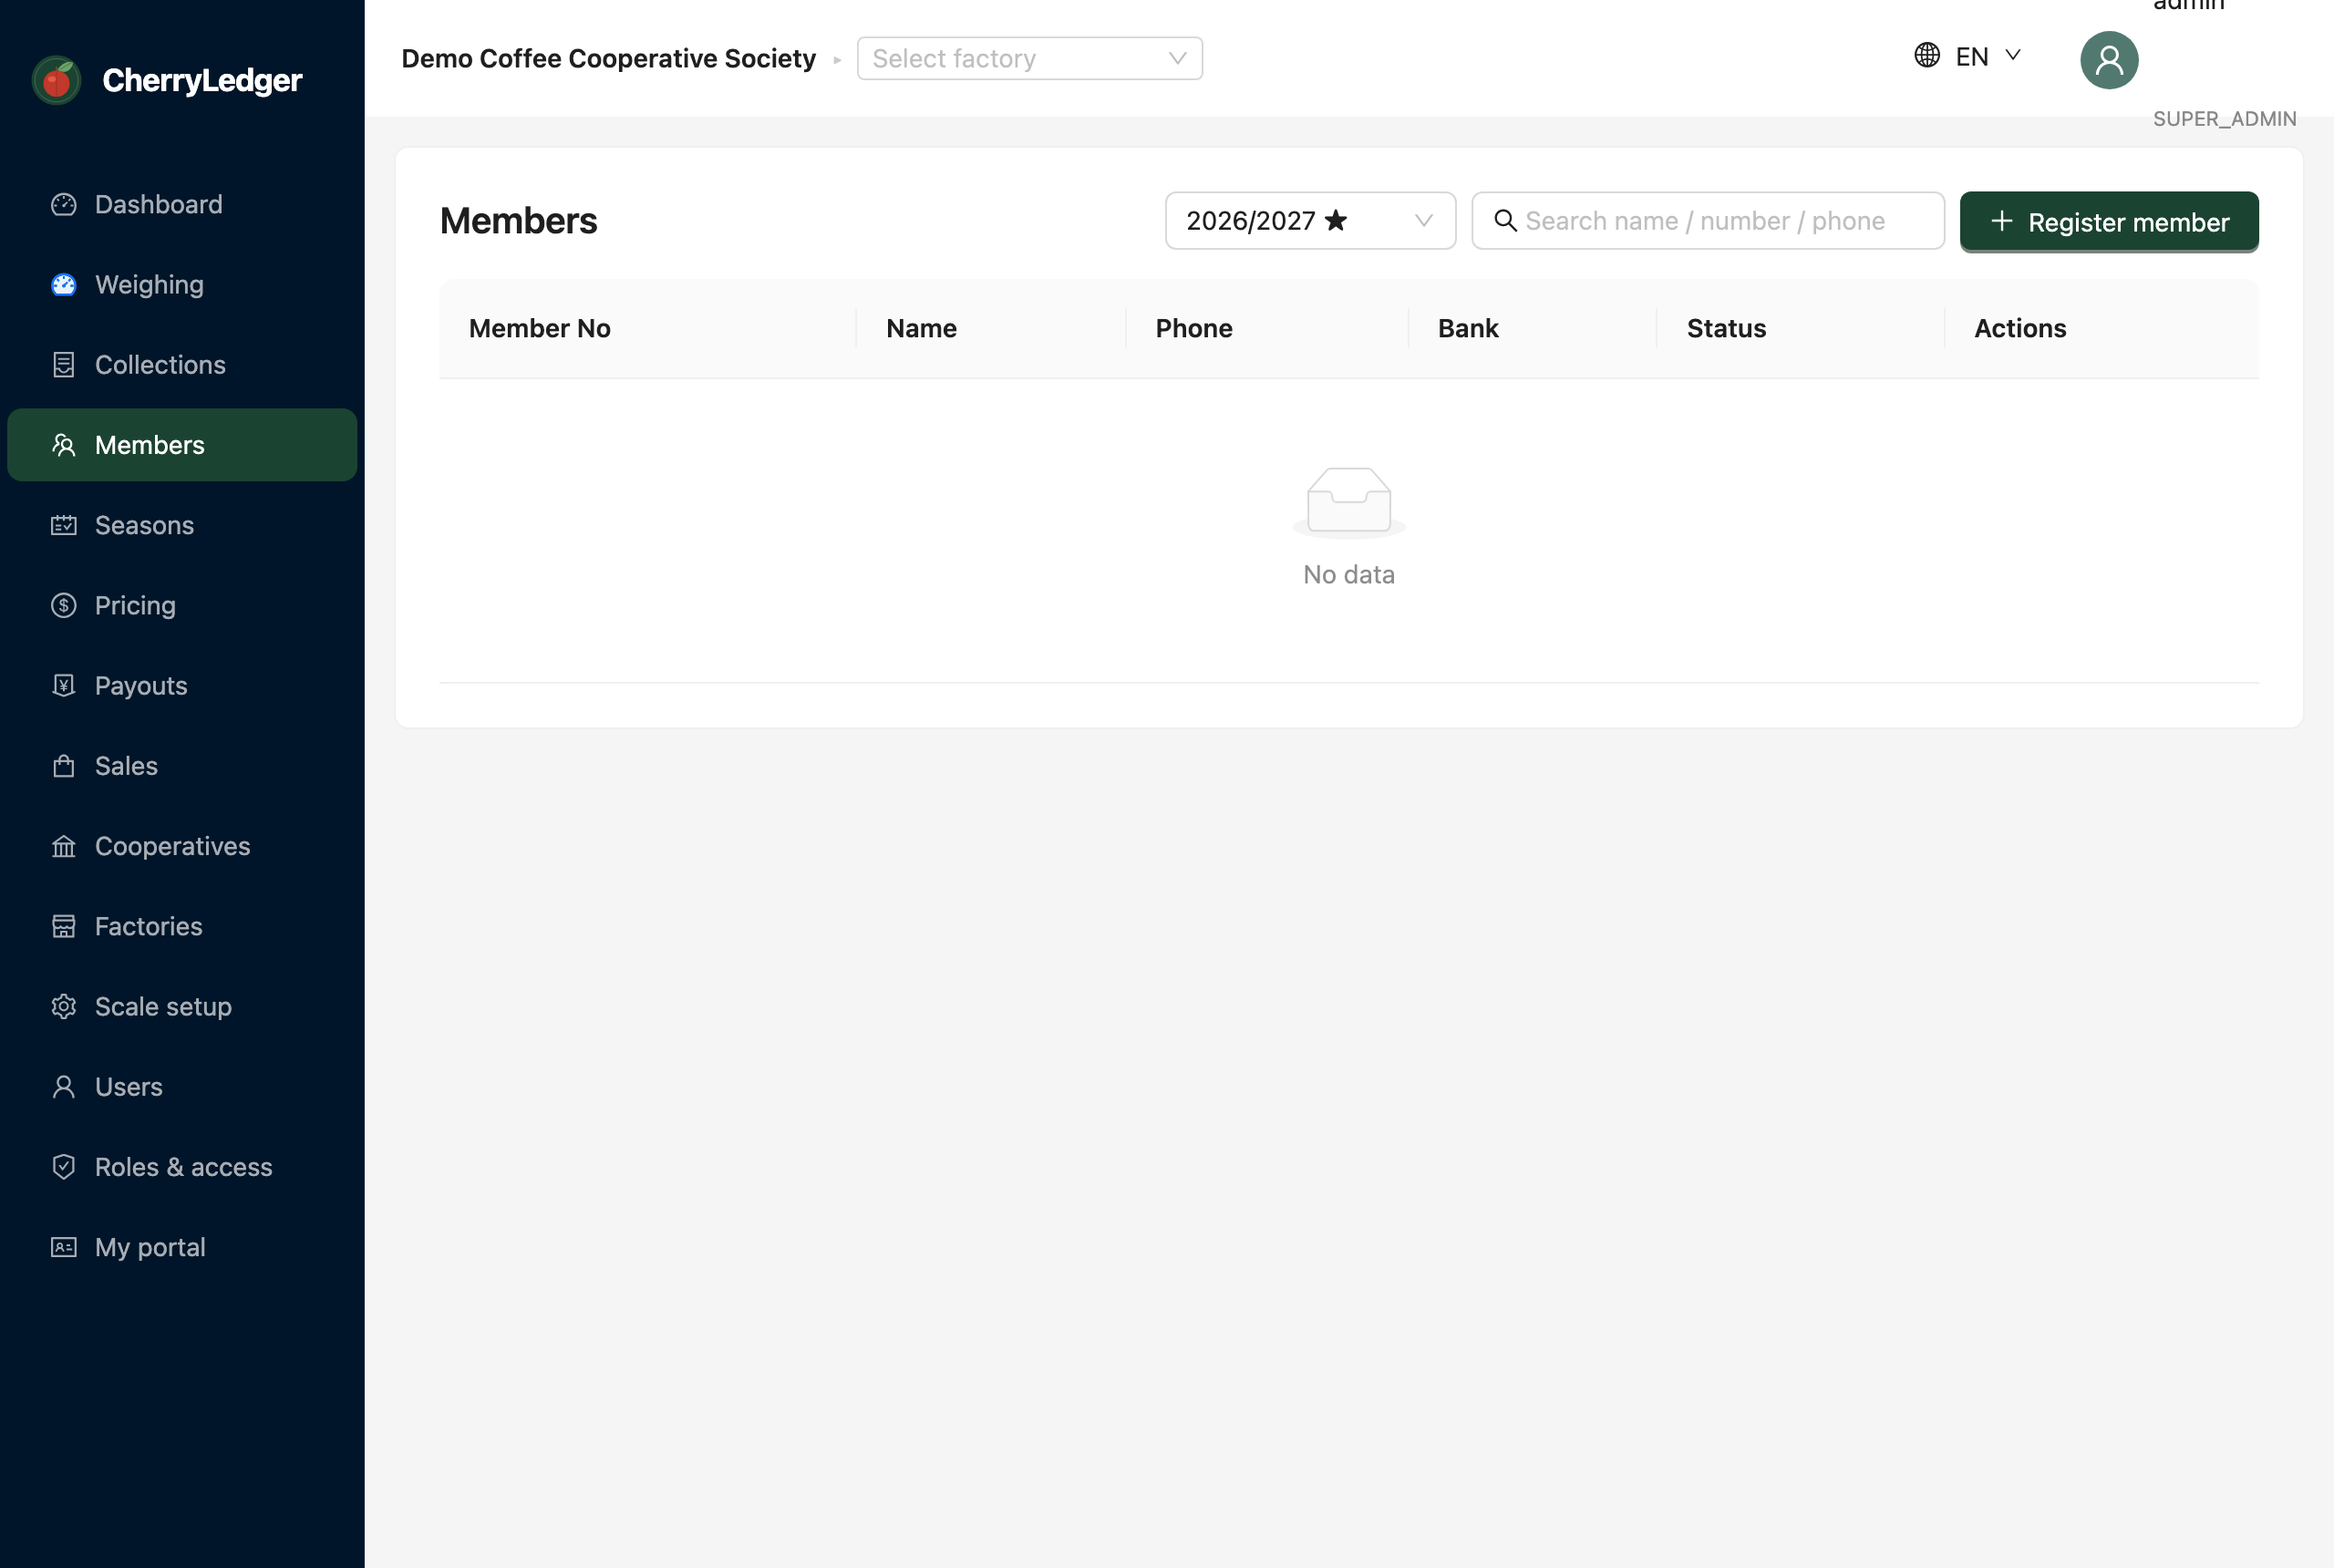Click the Collections ledger icon in sidebar
The height and width of the screenshot is (1568, 2334).
pyautogui.click(x=64, y=364)
